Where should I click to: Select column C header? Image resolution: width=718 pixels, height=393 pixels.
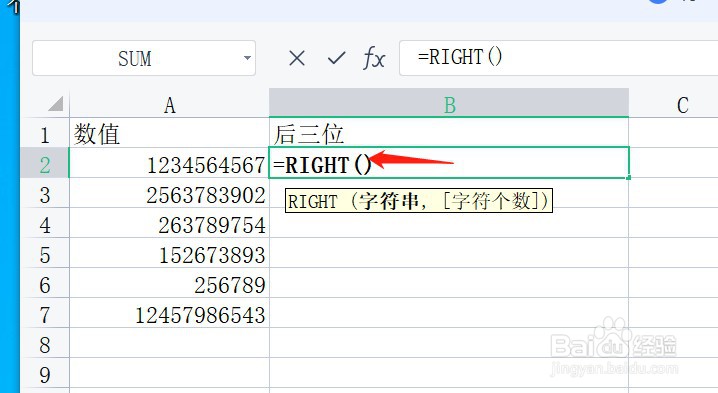(x=674, y=105)
